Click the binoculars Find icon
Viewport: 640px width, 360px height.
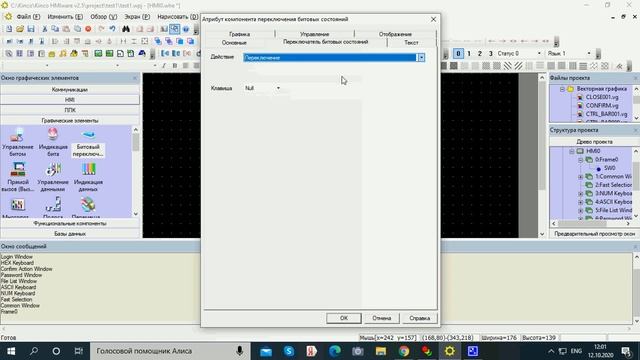pyautogui.click(x=126, y=29)
